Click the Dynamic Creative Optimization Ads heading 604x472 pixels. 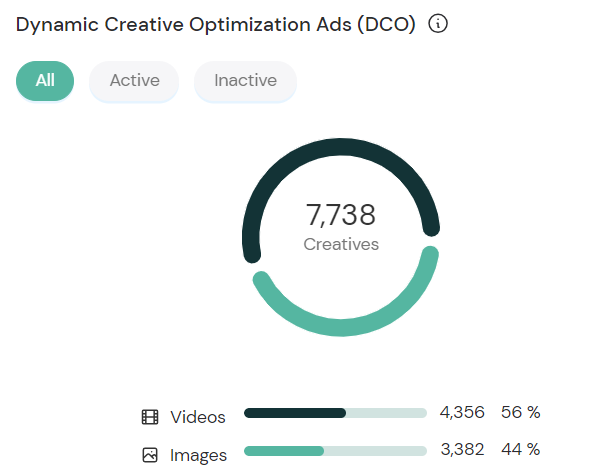click(x=216, y=25)
